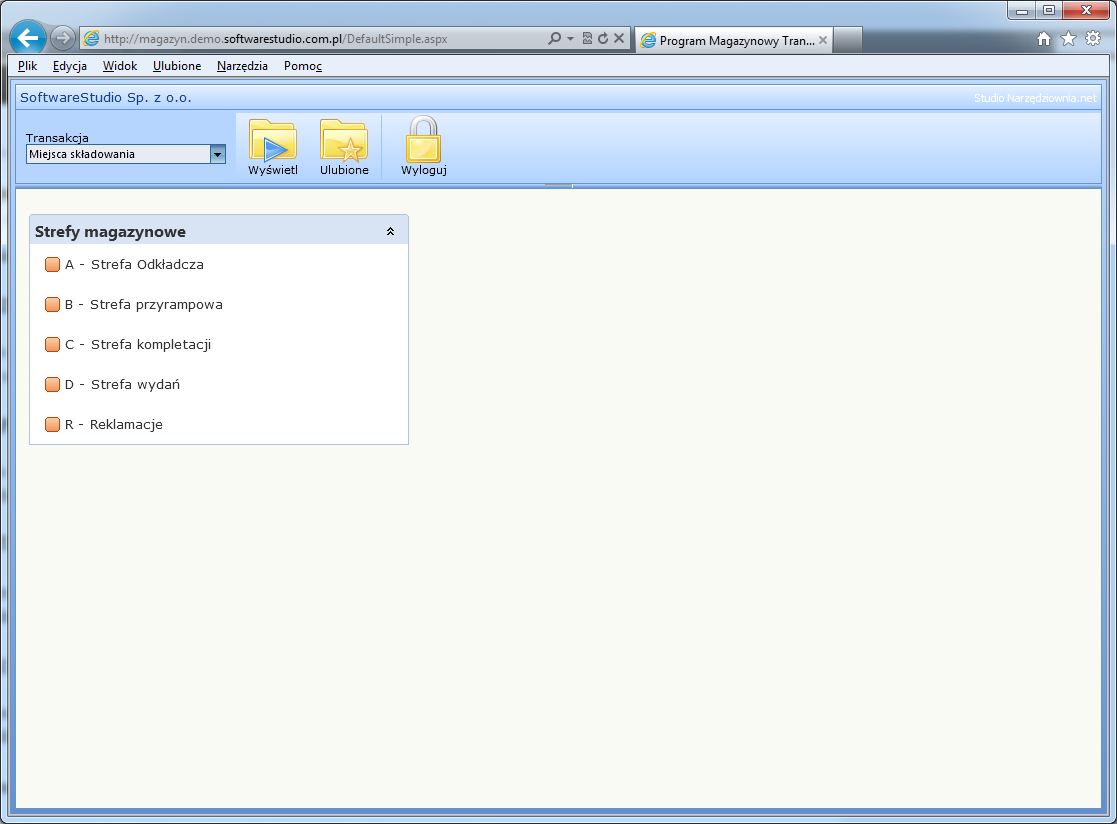Open the Transakcja dropdown arrow
Viewport: 1117px width, 824px height.
pyautogui.click(x=217, y=154)
